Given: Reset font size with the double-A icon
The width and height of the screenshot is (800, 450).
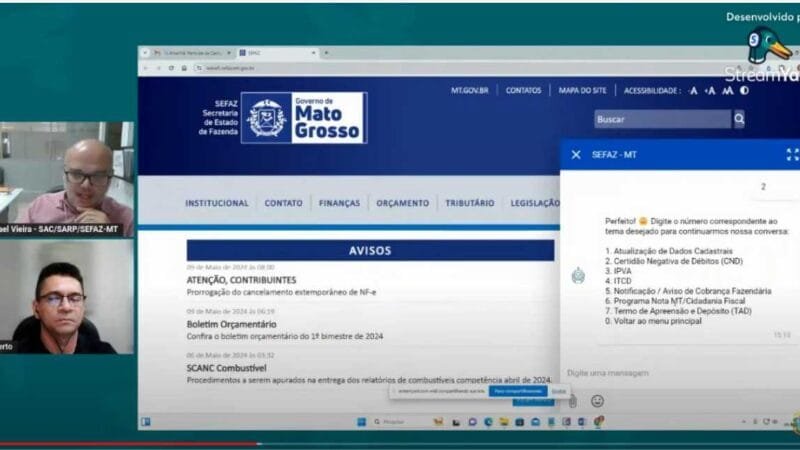Looking at the screenshot, I should pos(728,91).
